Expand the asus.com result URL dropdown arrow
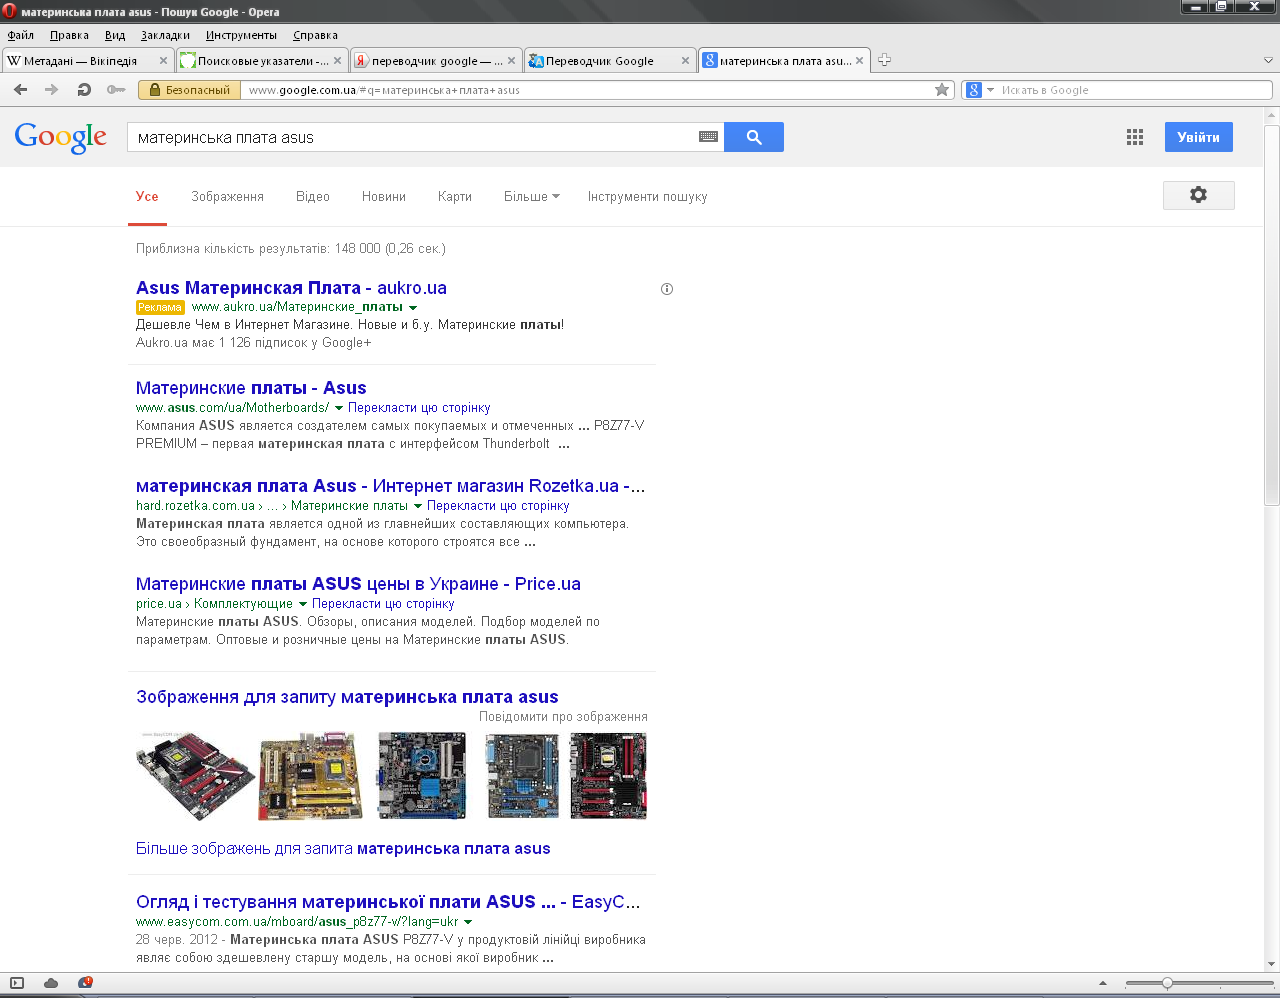Screen dimensions: 1280x998 (x=339, y=408)
